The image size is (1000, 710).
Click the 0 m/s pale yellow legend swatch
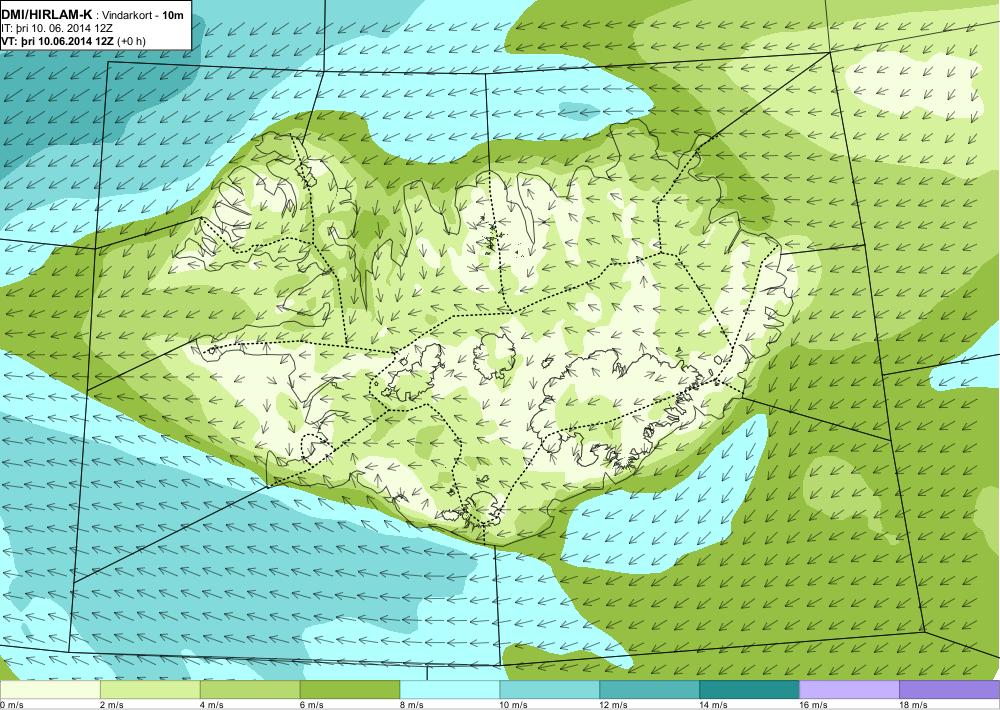50,690
